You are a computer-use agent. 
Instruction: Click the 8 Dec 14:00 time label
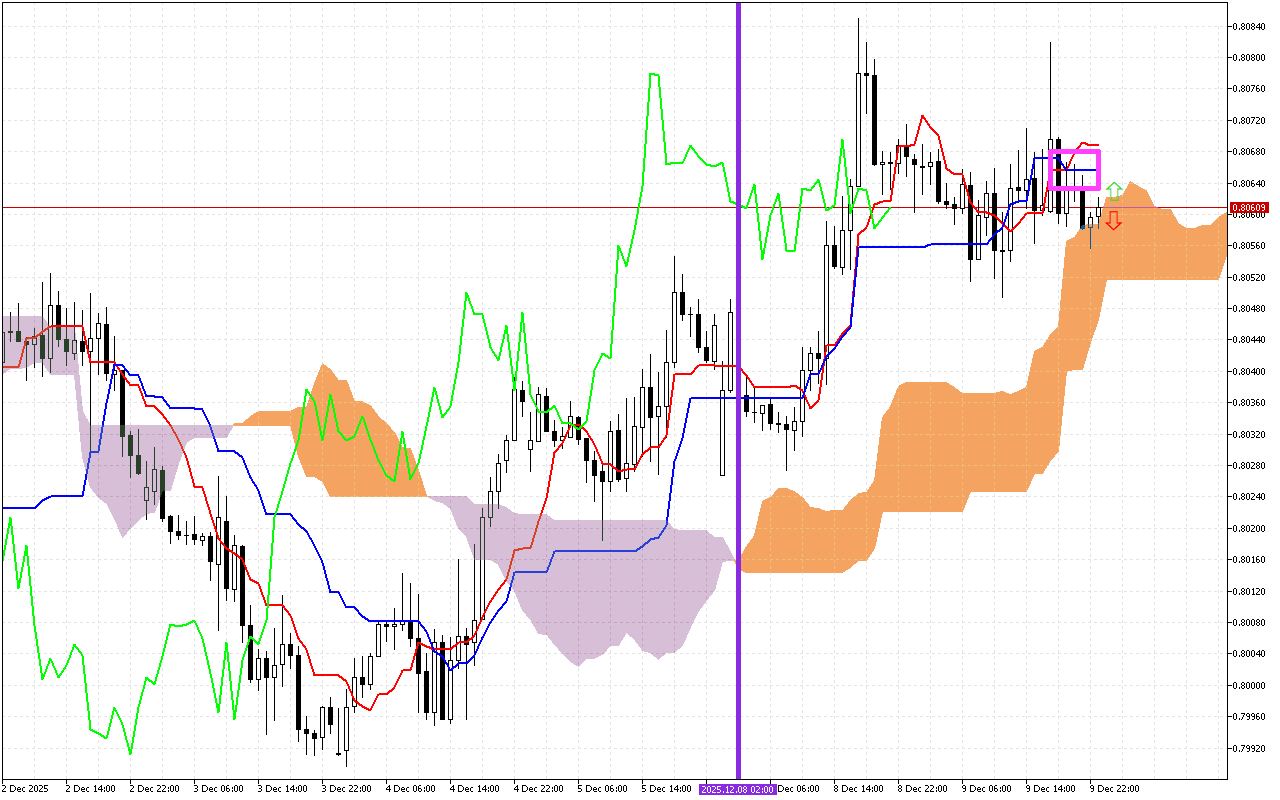pos(858,788)
